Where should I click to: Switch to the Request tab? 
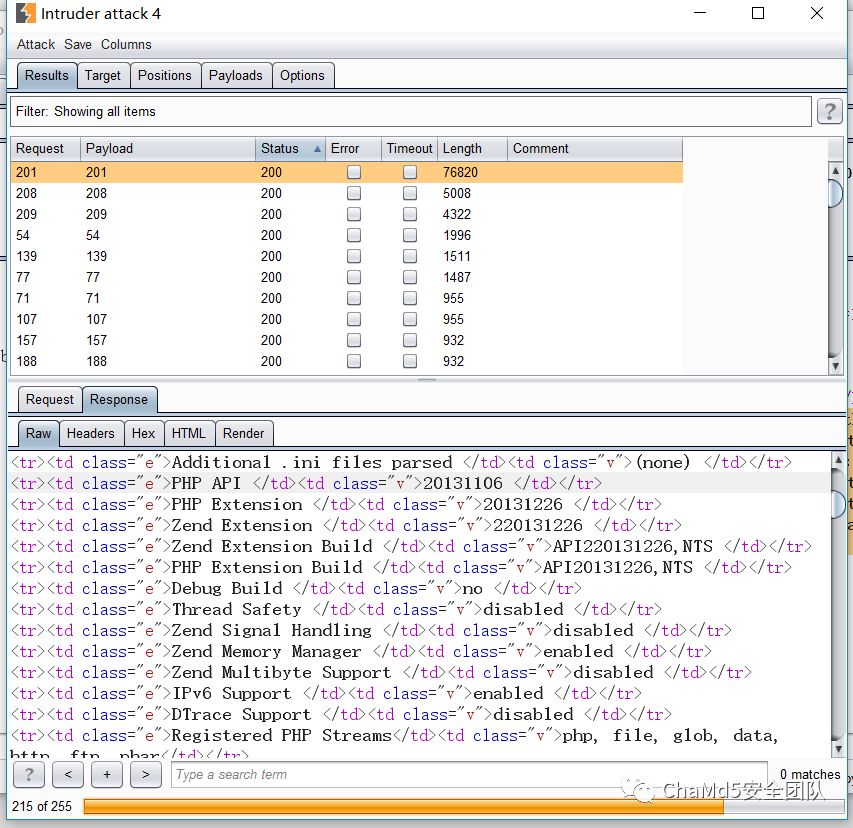(50, 400)
